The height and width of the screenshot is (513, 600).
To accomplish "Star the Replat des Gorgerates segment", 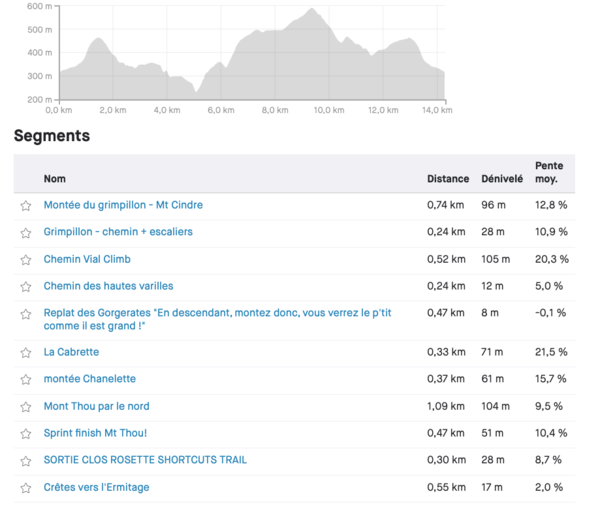I will click(26, 314).
